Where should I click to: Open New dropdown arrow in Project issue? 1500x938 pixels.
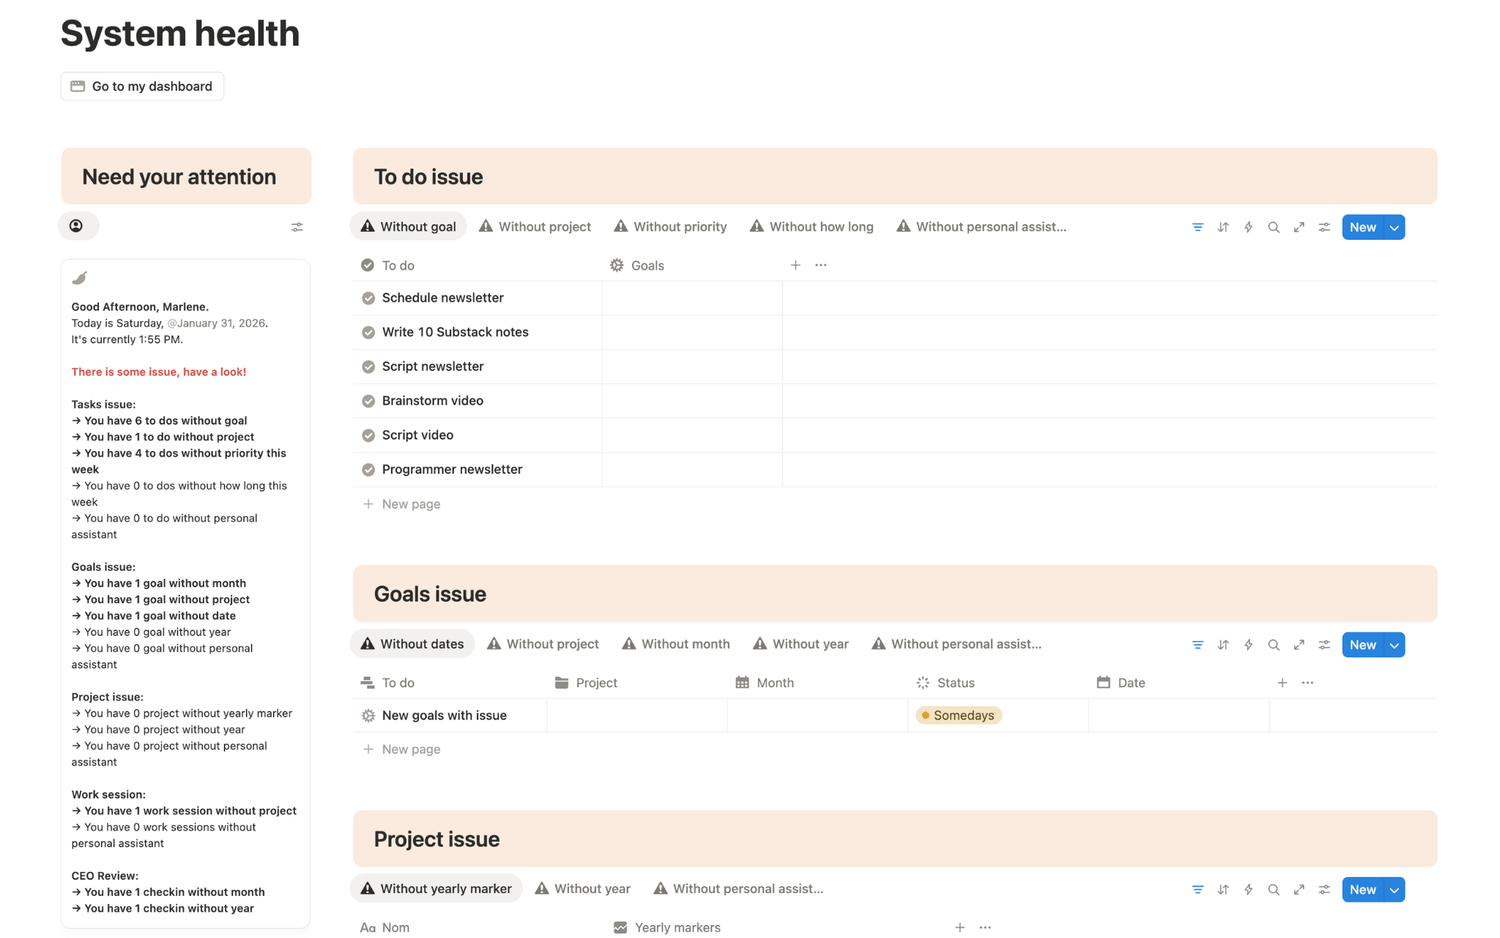1394,889
